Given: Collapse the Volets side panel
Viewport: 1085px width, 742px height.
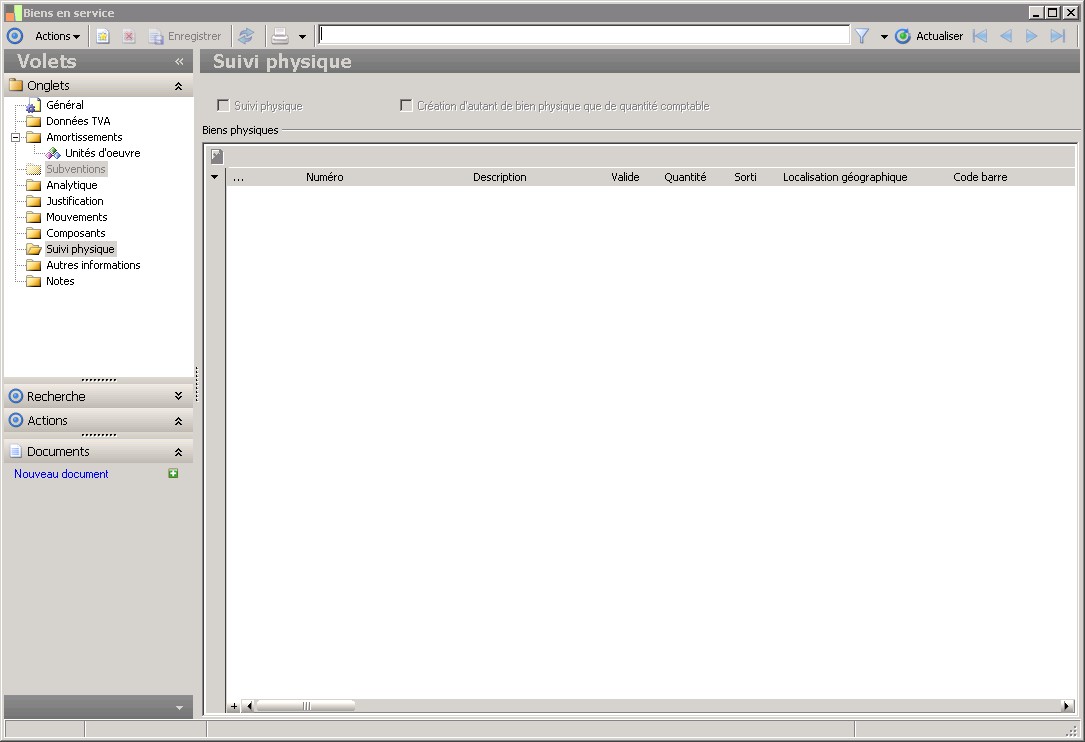Looking at the screenshot, I should tap(179, 62).
